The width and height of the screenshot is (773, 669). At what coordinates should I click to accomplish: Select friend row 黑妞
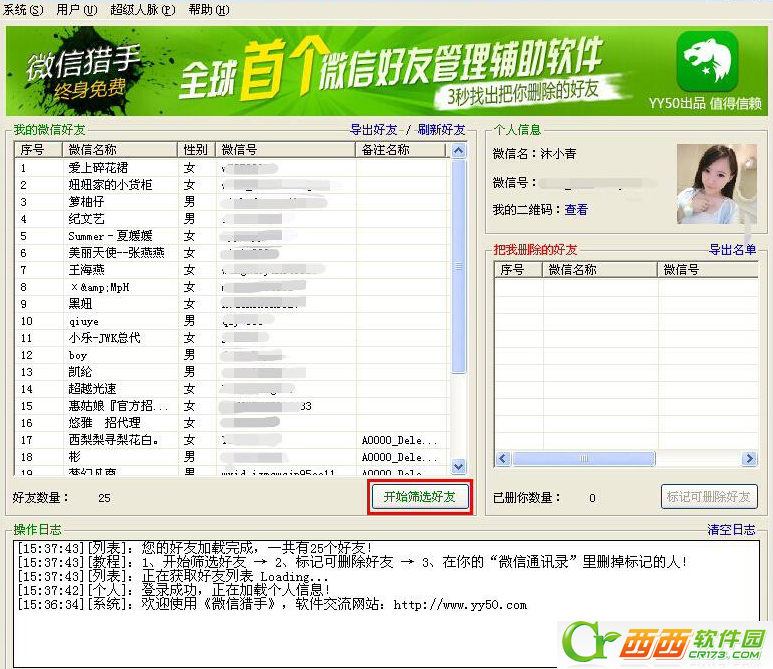point(232,304)
